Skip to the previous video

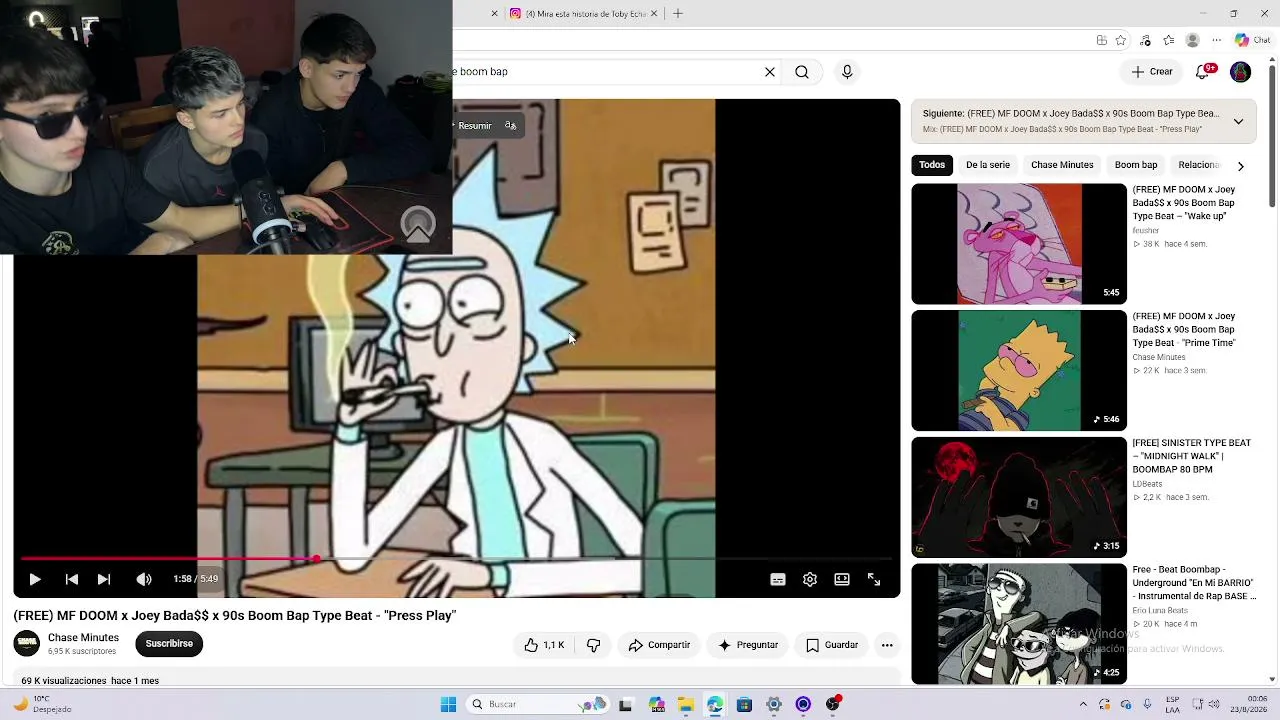(x=72, y=579)
